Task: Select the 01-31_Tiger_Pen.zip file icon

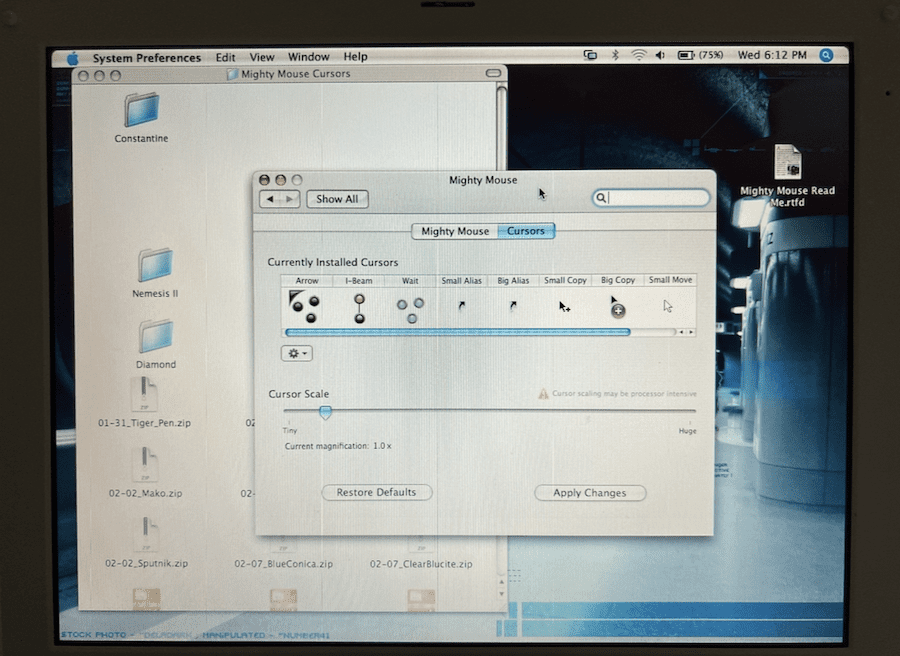Action: pos(145,394)
